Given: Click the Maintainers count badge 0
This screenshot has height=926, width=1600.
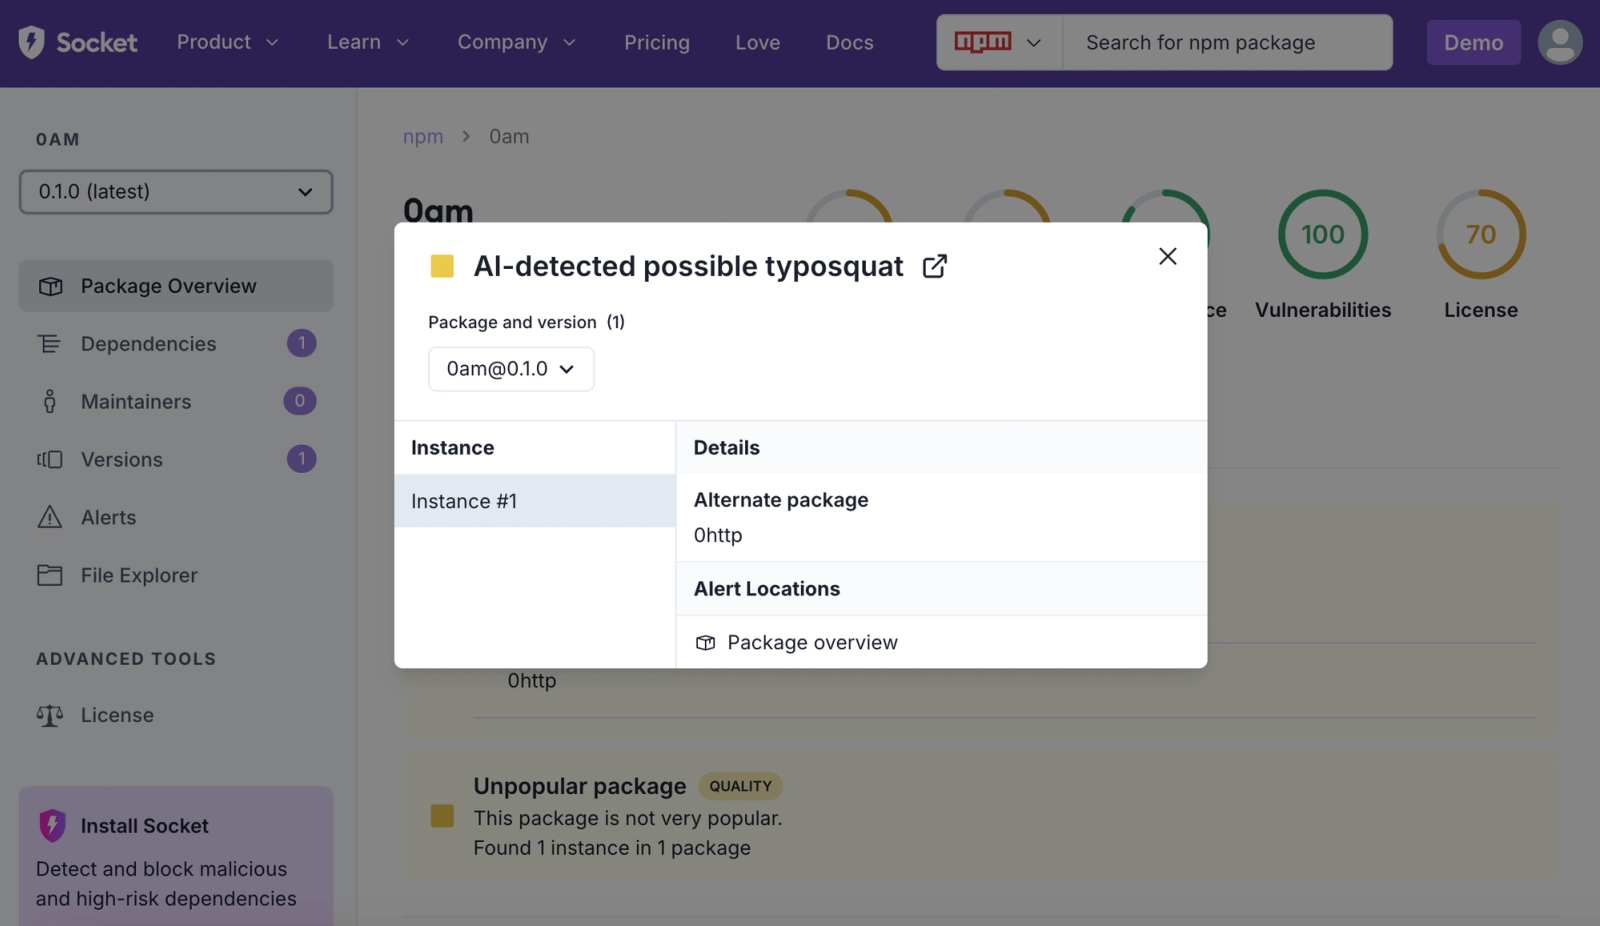Looking at the screenshot, I should pos(300,401).
